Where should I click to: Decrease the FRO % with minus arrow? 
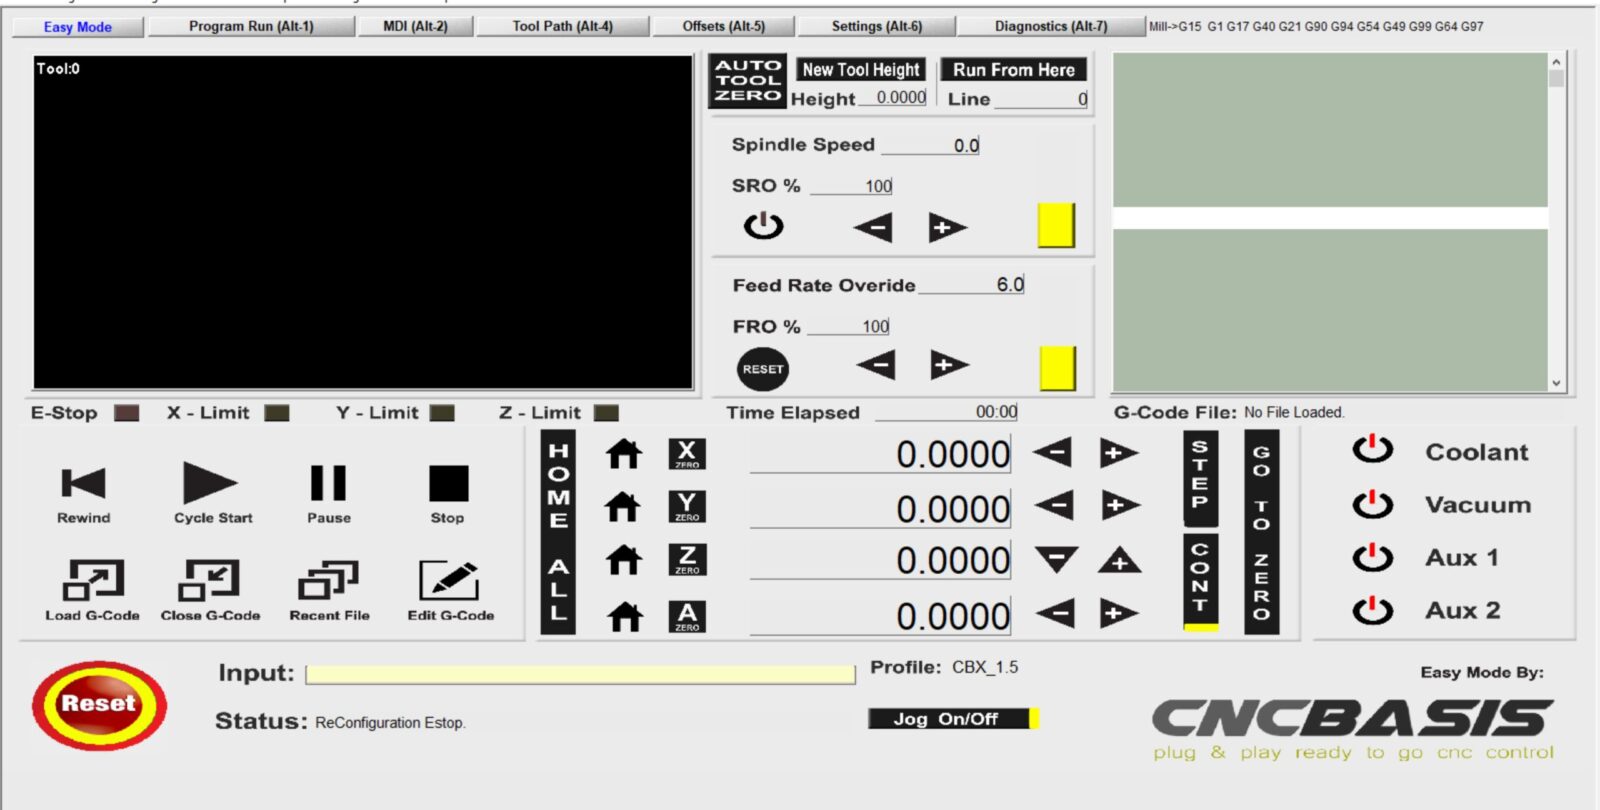(876, 365)
